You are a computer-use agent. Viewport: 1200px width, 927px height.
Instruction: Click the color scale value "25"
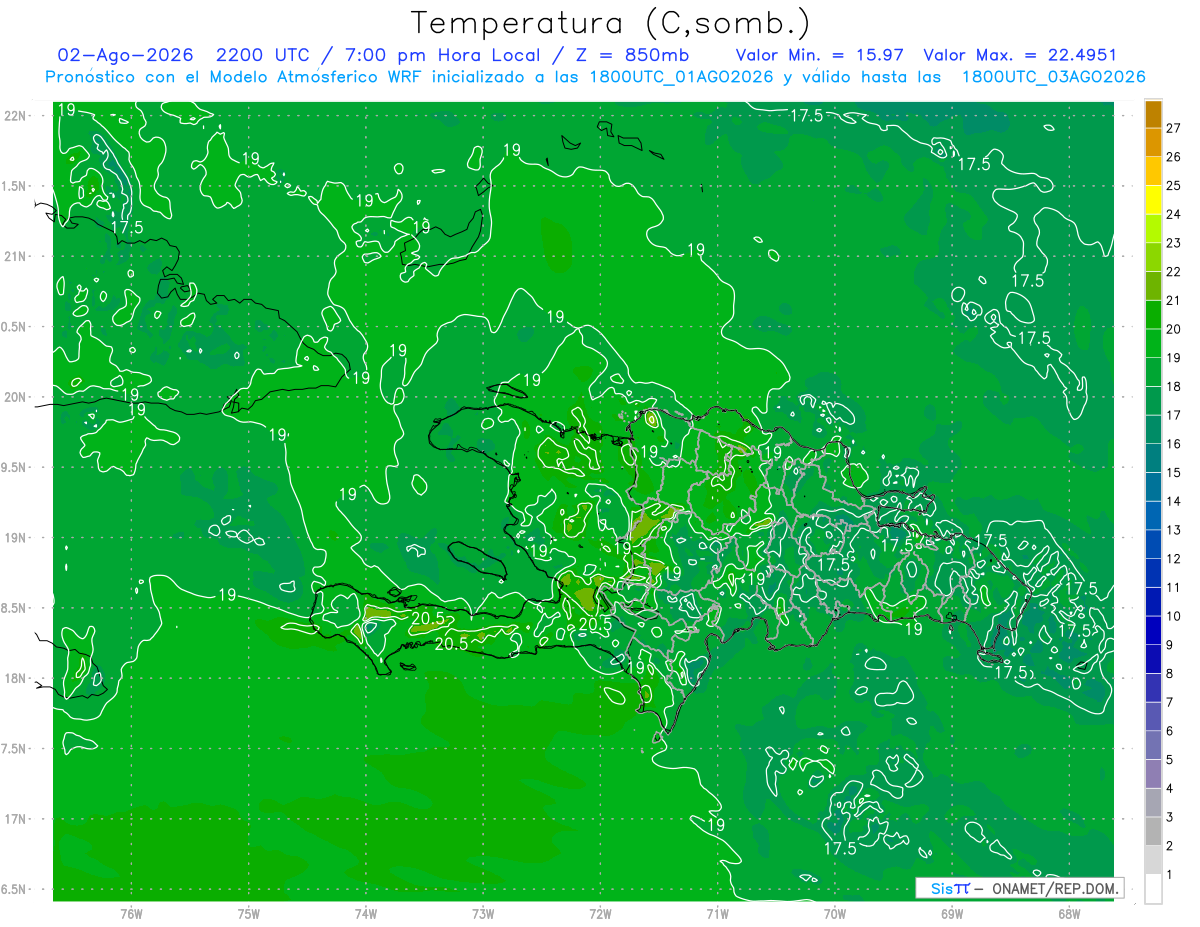point(1173,185)
